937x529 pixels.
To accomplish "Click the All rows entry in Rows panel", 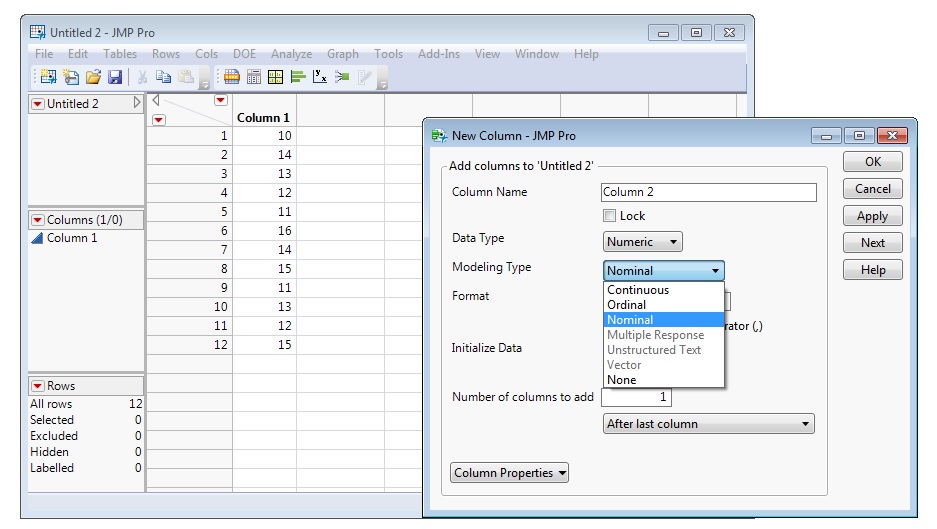I will point(85,404).
